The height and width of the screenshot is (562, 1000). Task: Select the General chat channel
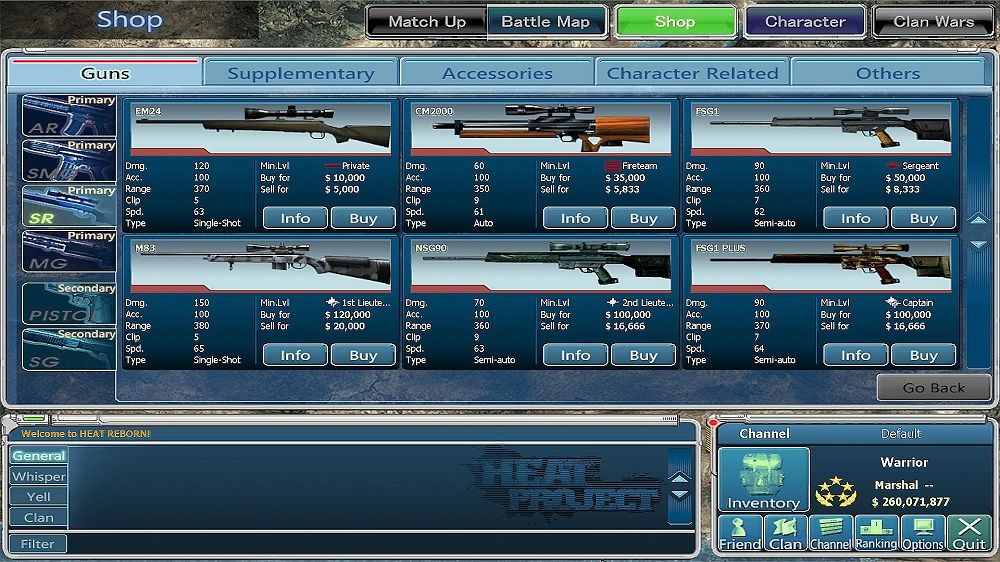pyautogui.click(x=39, y=456)
